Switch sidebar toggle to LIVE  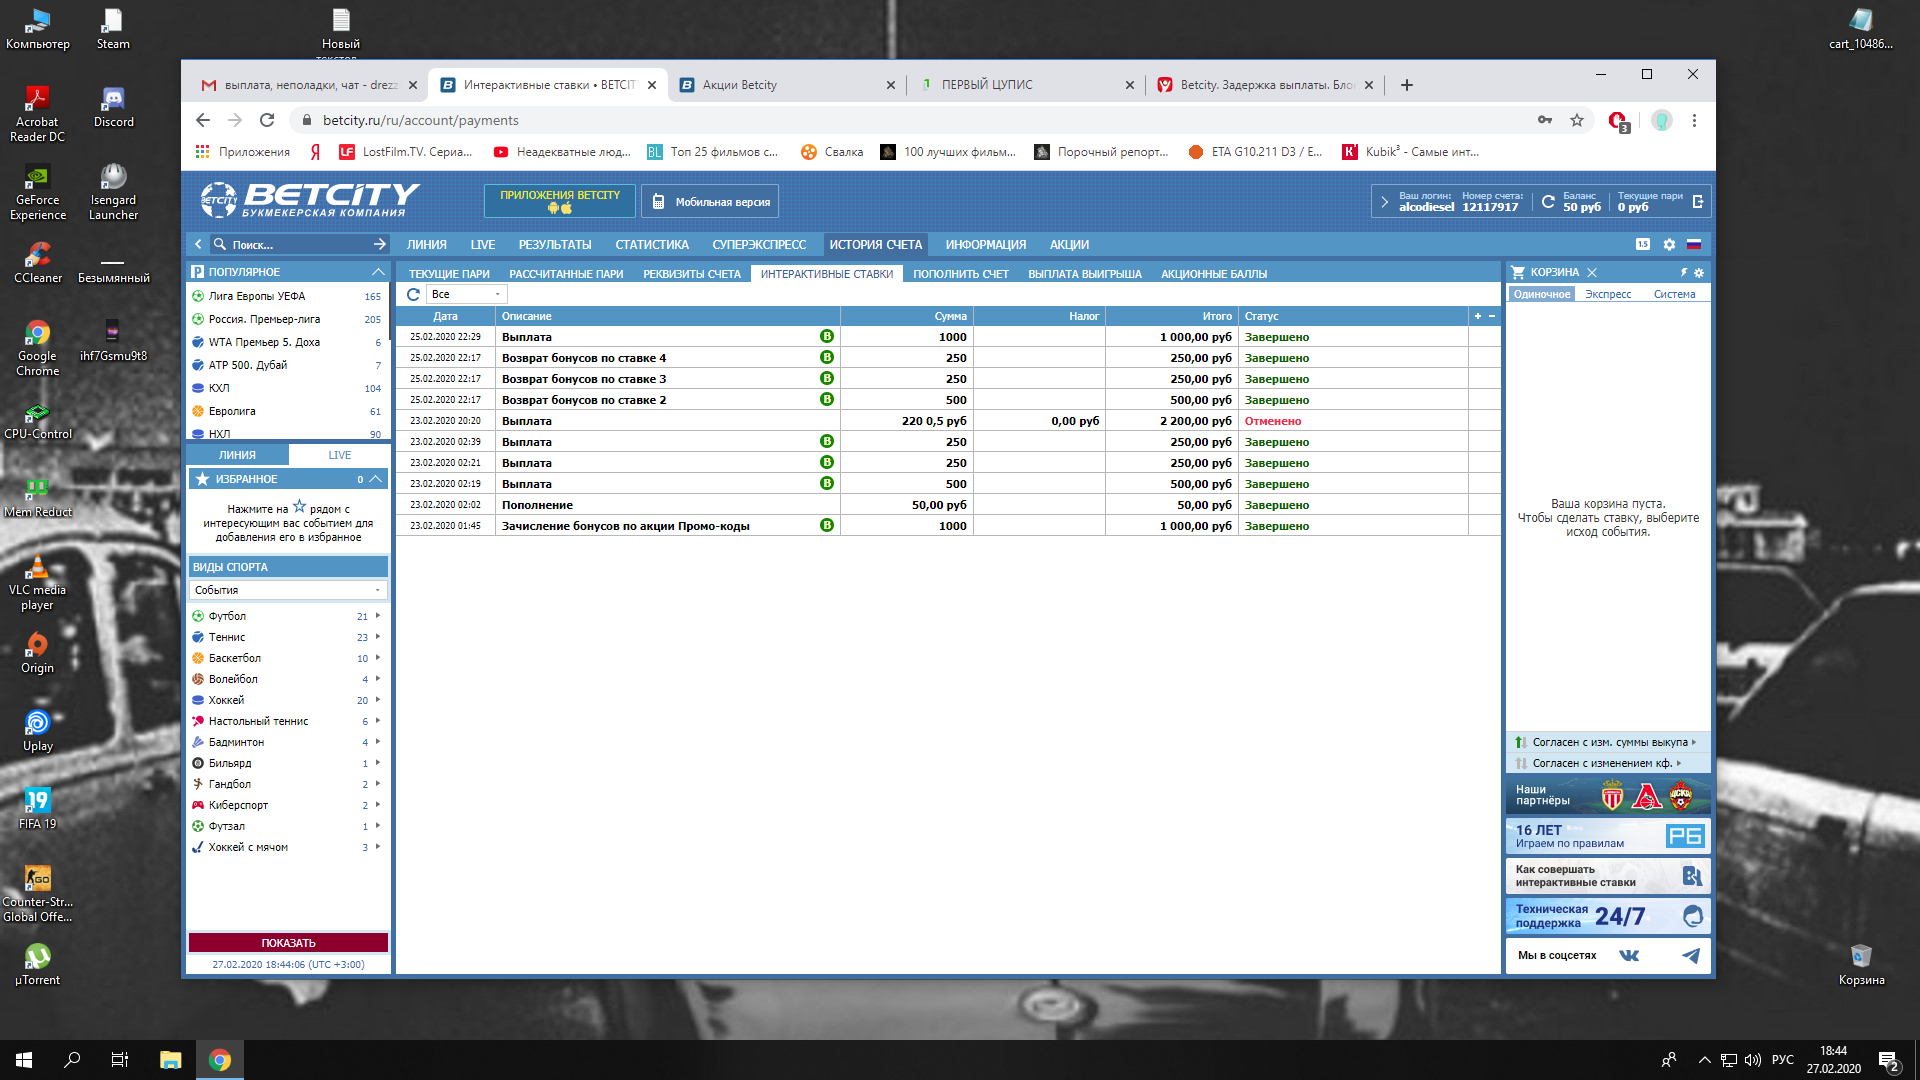coord(339,455)
